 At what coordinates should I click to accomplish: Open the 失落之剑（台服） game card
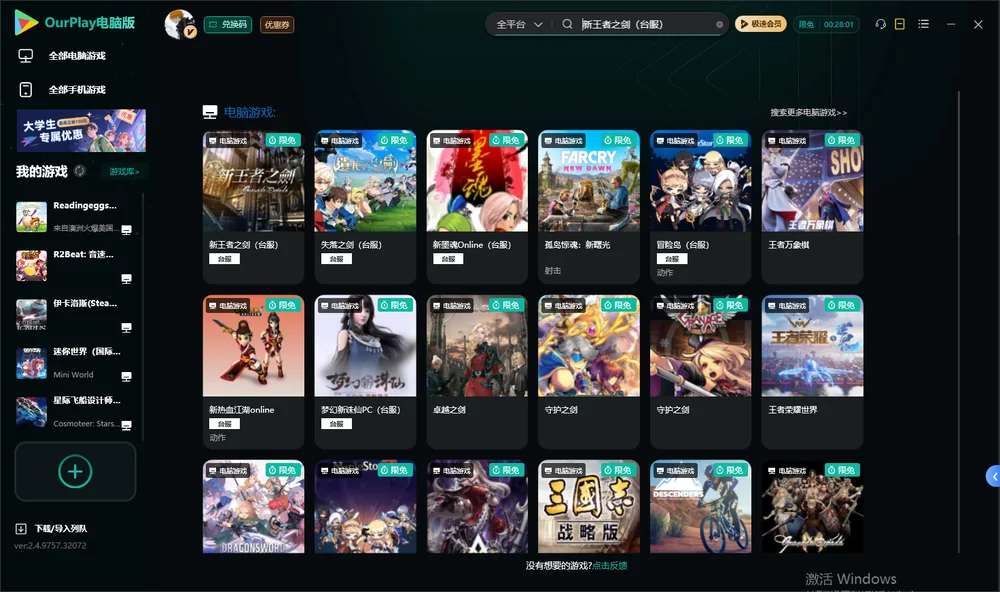pyautogui.click(x=365, y=207)
